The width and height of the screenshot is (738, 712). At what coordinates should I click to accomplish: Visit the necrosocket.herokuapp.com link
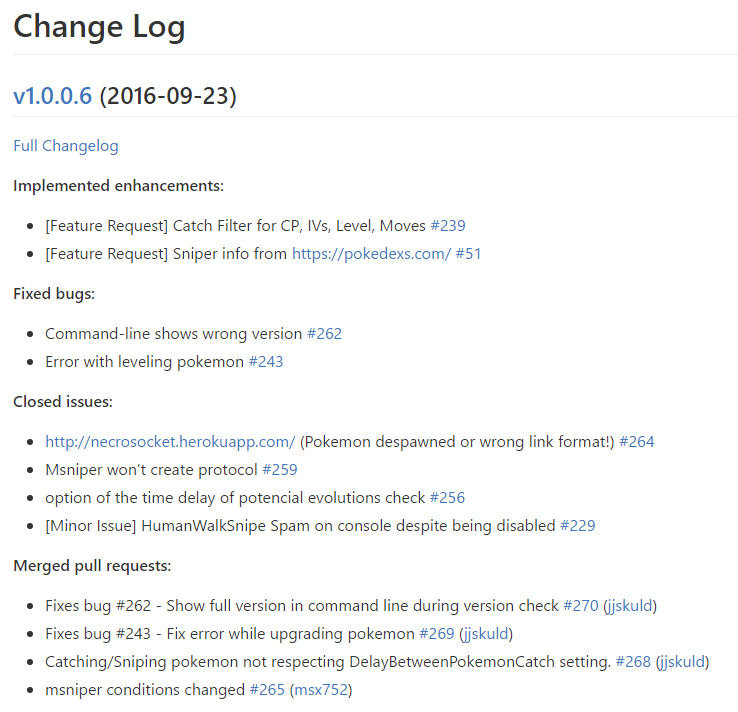point(170,442)
